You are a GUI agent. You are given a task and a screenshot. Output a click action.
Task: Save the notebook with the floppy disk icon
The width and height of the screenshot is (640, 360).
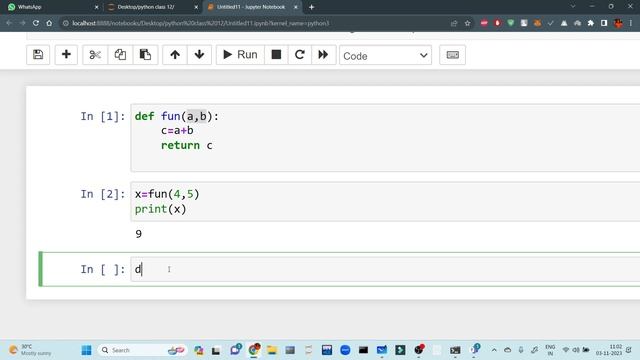(38, 55)
